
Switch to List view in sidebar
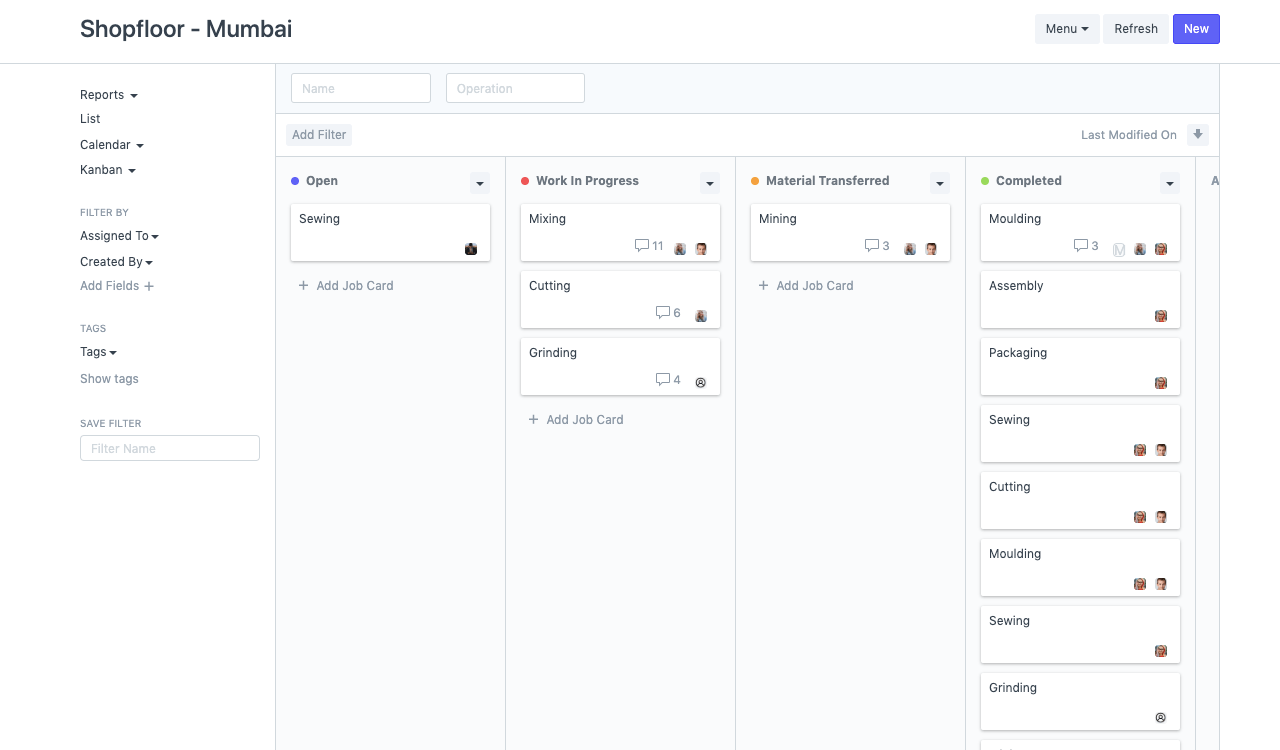[x=90, y=119]
